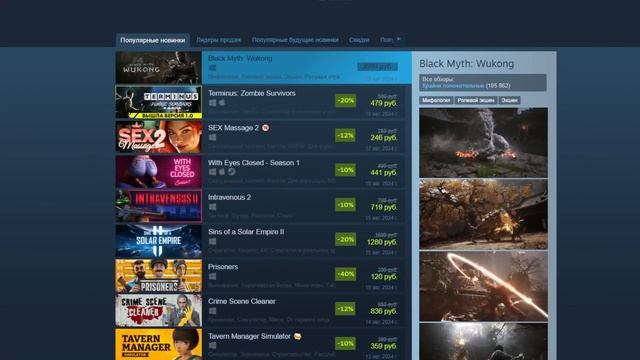Click the Windows icon under With Eyes Closed

coord(212,172)
